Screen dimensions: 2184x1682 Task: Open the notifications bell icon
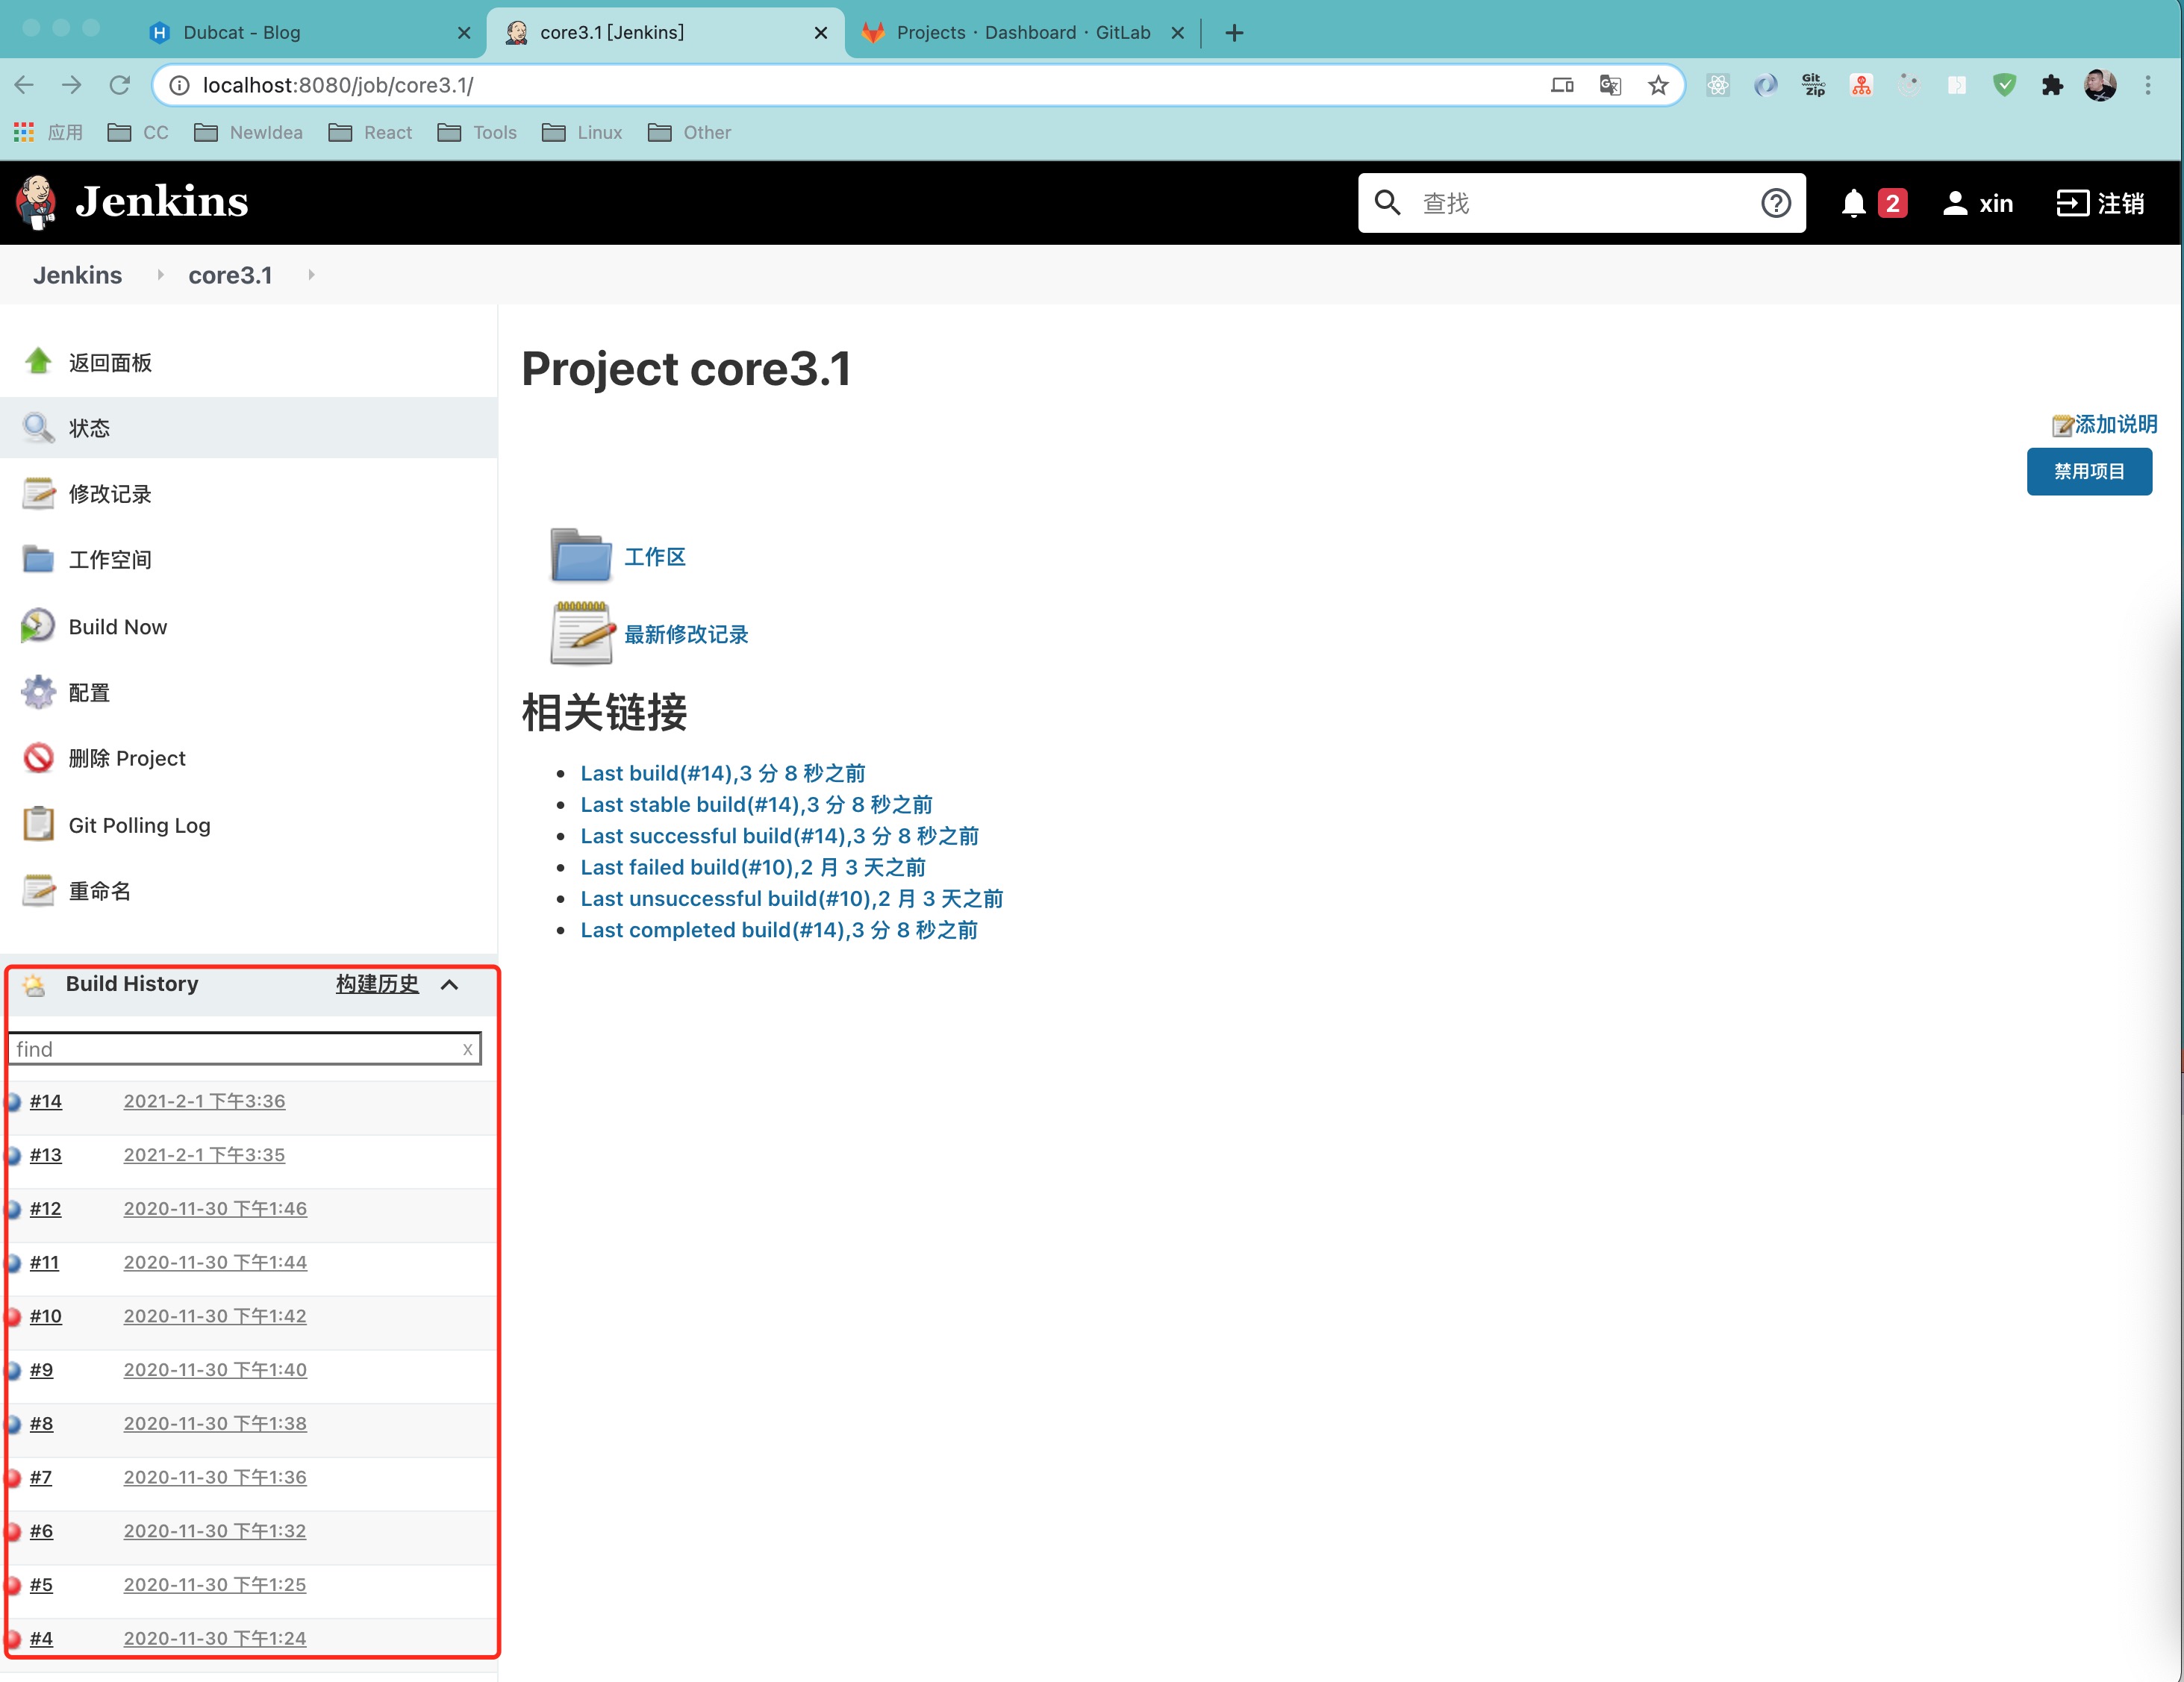1853,203
